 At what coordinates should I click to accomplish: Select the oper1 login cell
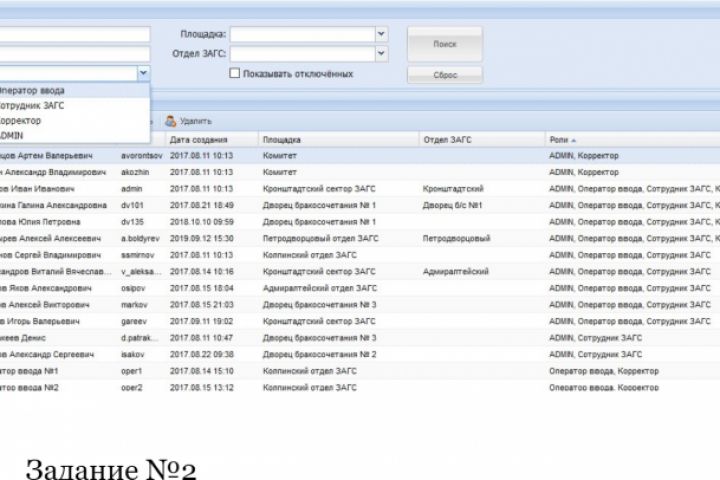131,371
